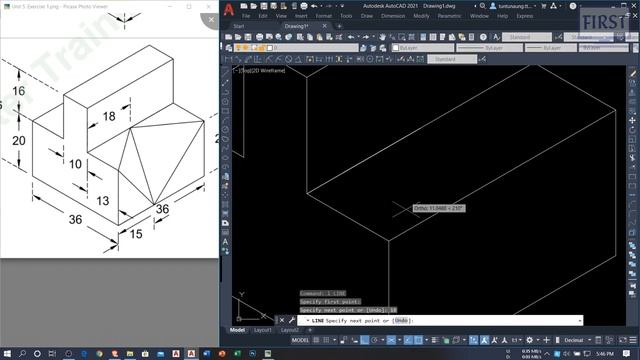640x360 pixels.
Task: Open the text style Standard dropdown
Action: pos(527,37)
